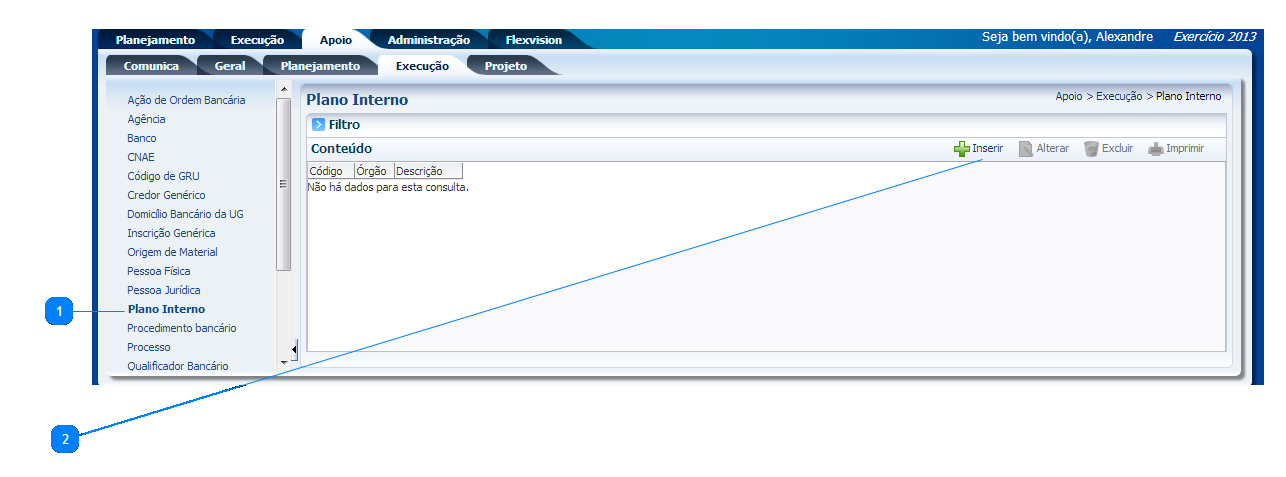The width and height of the screenshot is (1286, 477).
Task: Click the green plus Inserir icon
Action: (961, 149)
